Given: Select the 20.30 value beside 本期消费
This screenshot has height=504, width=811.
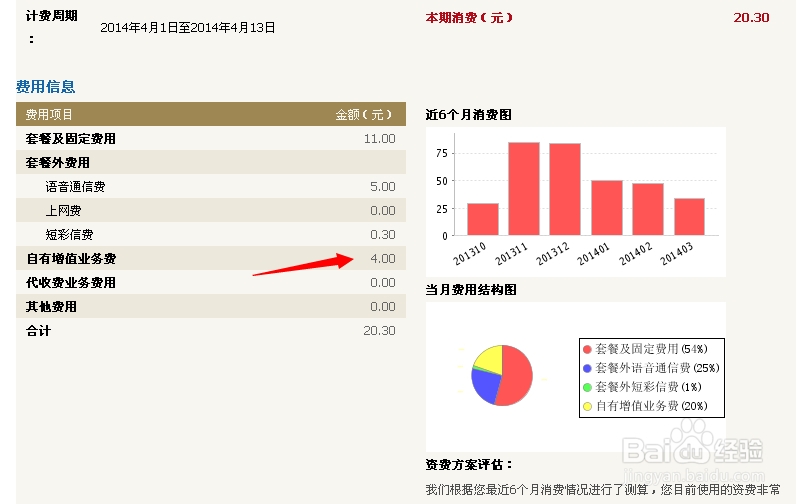Looking at the screenshot, I should 751,18.
